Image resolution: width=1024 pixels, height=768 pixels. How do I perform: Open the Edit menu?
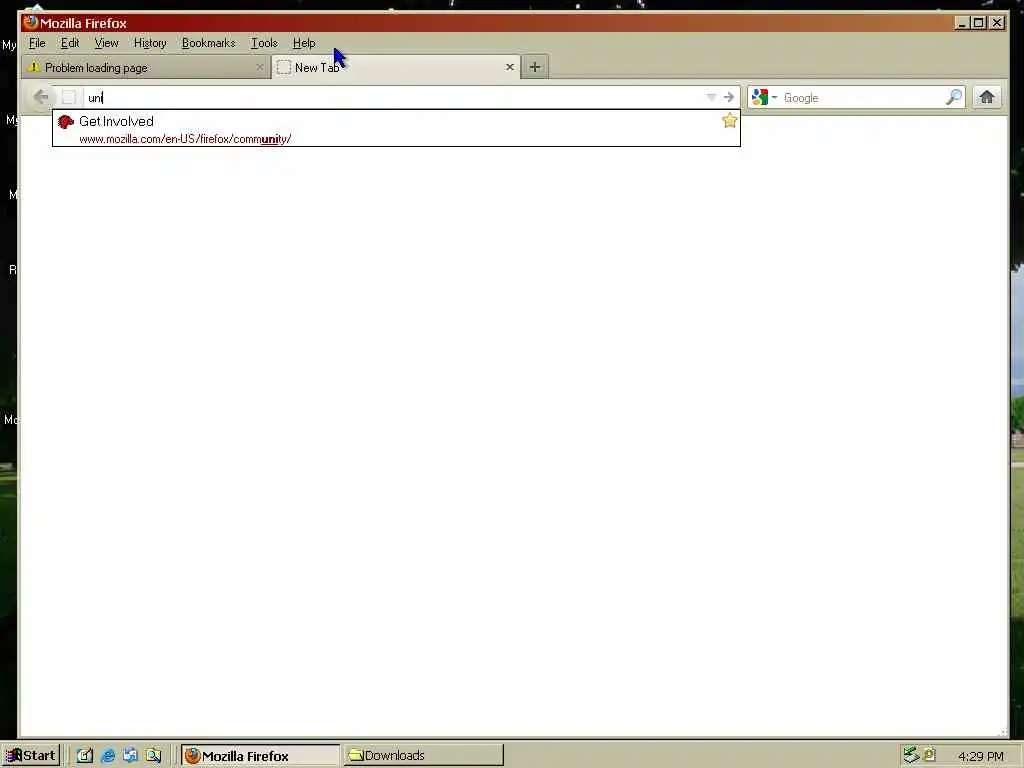coord(70,43)
